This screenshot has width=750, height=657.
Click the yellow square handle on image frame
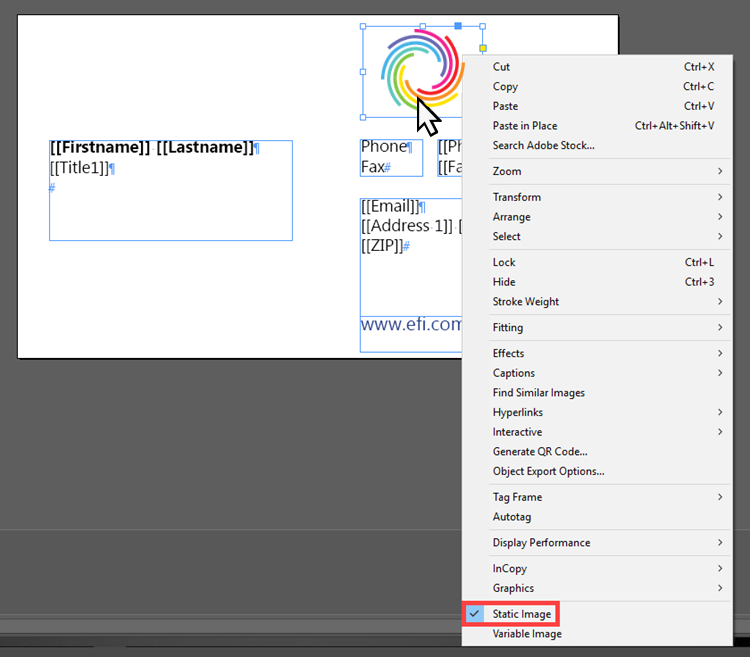point(483,48)
